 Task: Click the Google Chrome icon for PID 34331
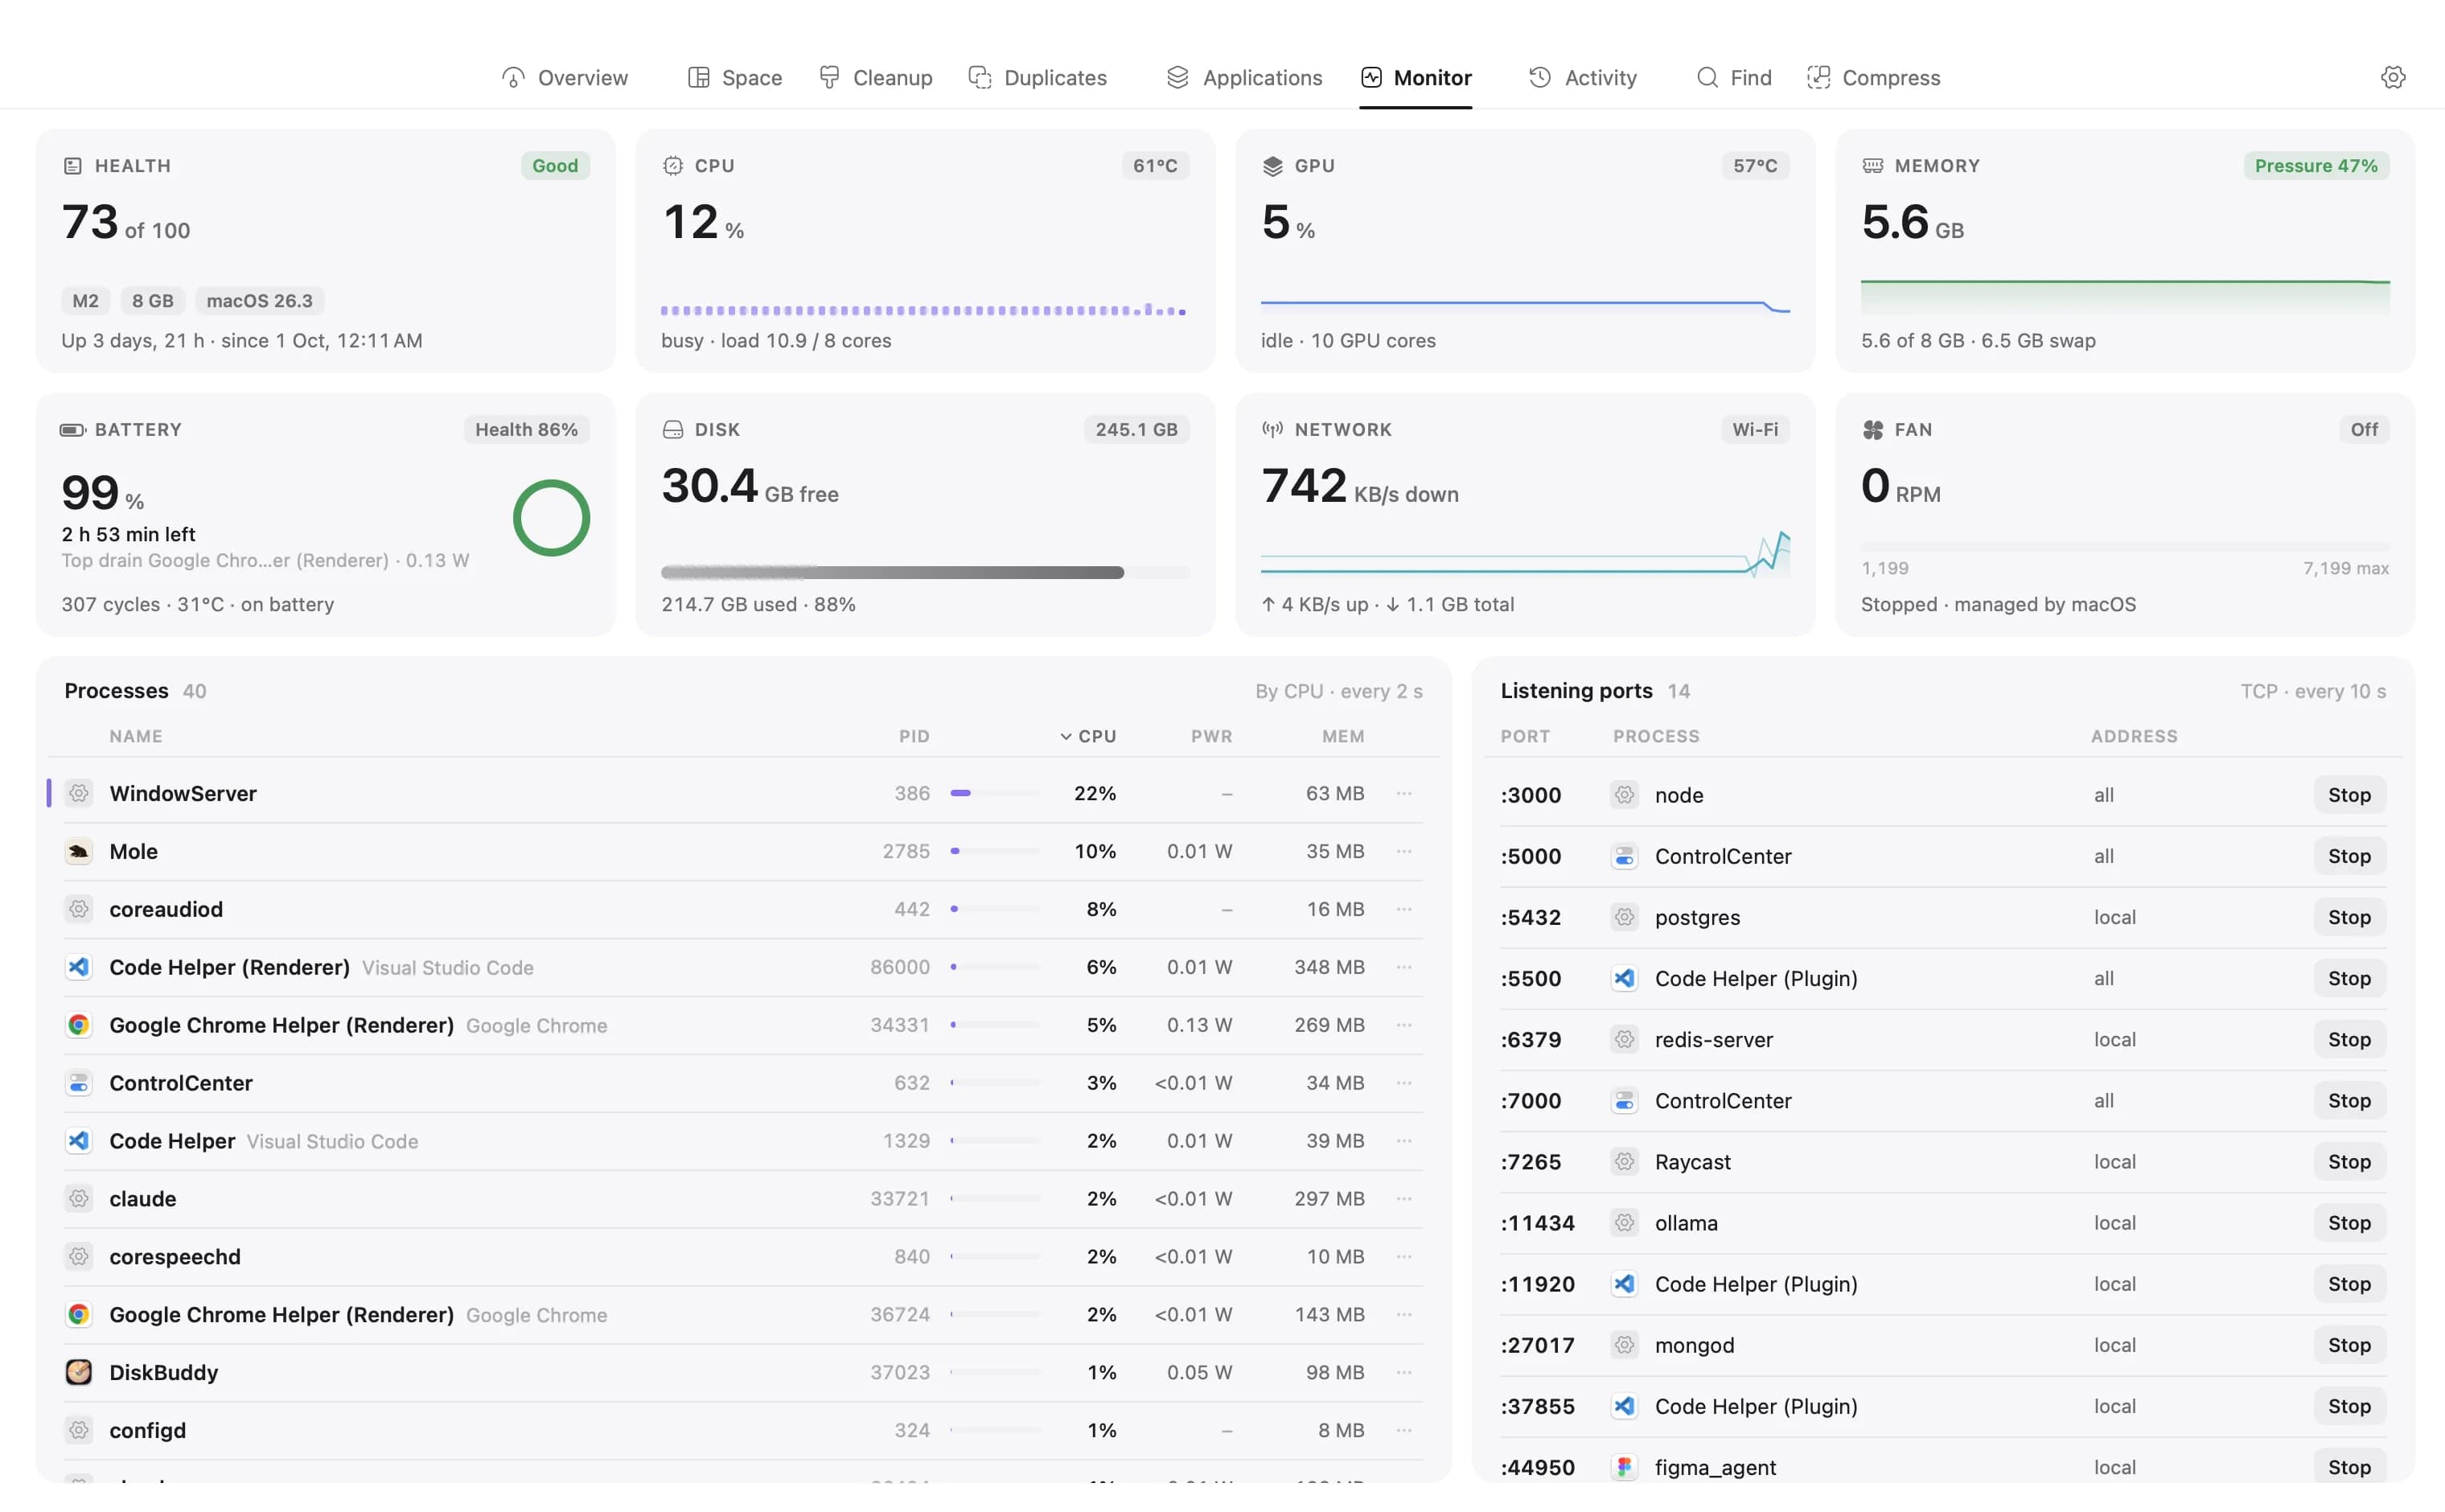tap(79, 1025)
